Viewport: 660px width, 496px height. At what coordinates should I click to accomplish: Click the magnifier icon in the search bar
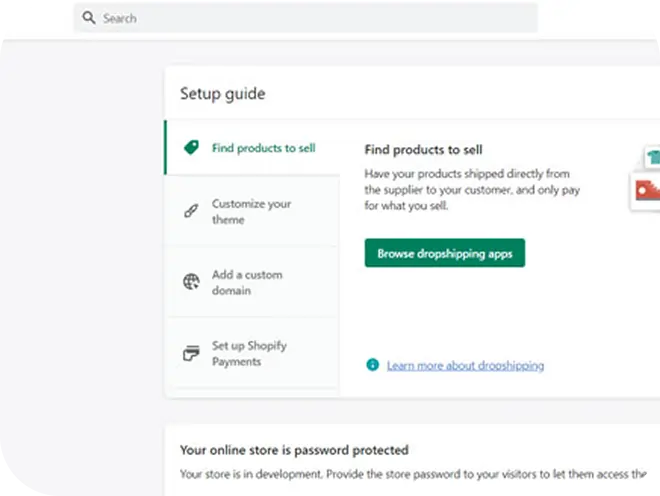tap(89, 18)
